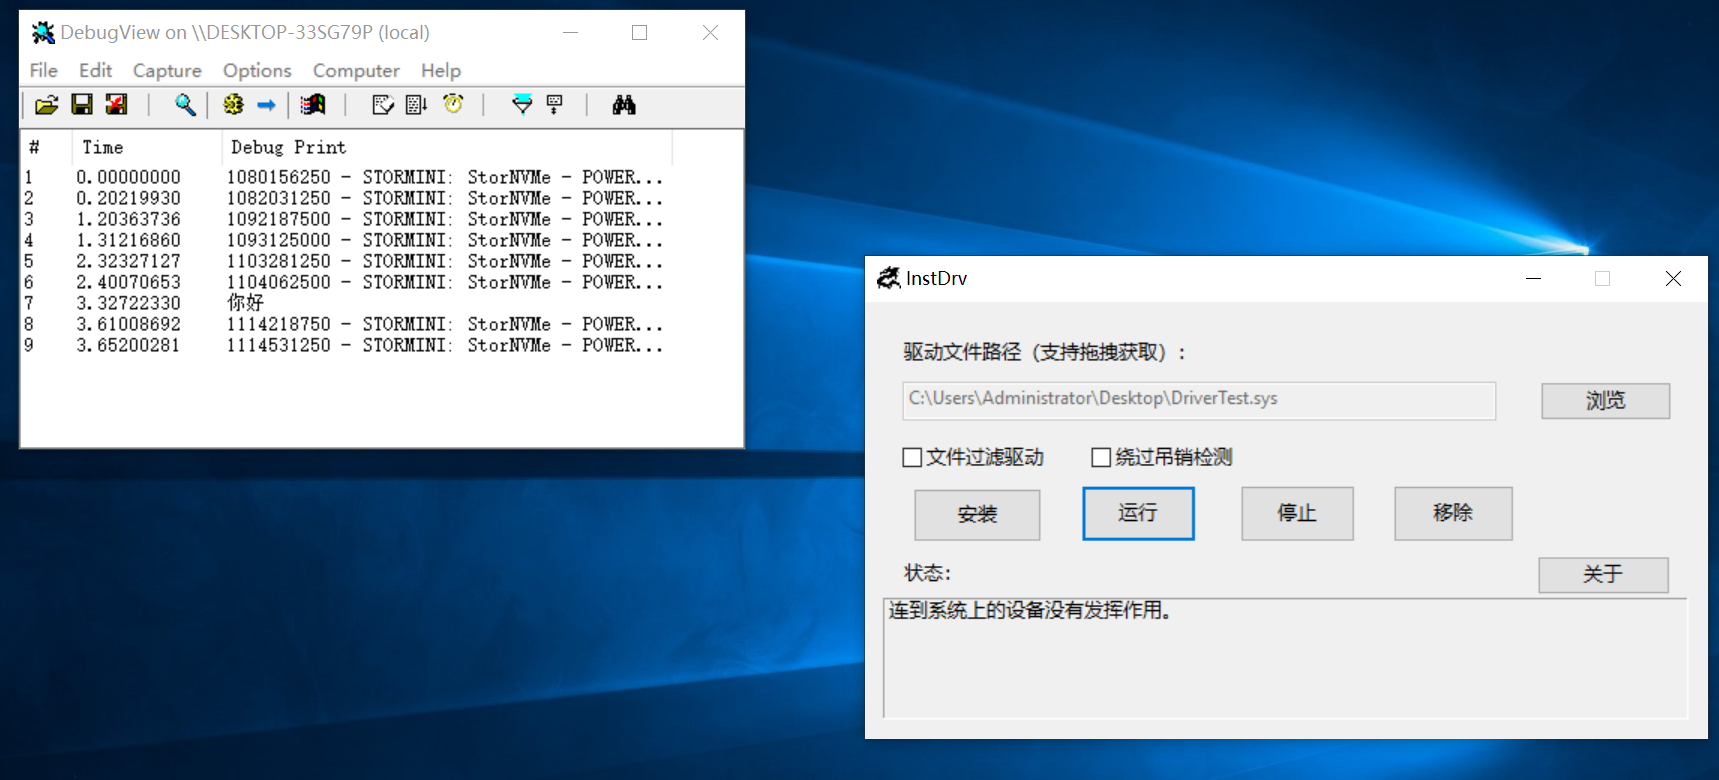Open the Edit menu in DebugView

click(x=95, y=70)
